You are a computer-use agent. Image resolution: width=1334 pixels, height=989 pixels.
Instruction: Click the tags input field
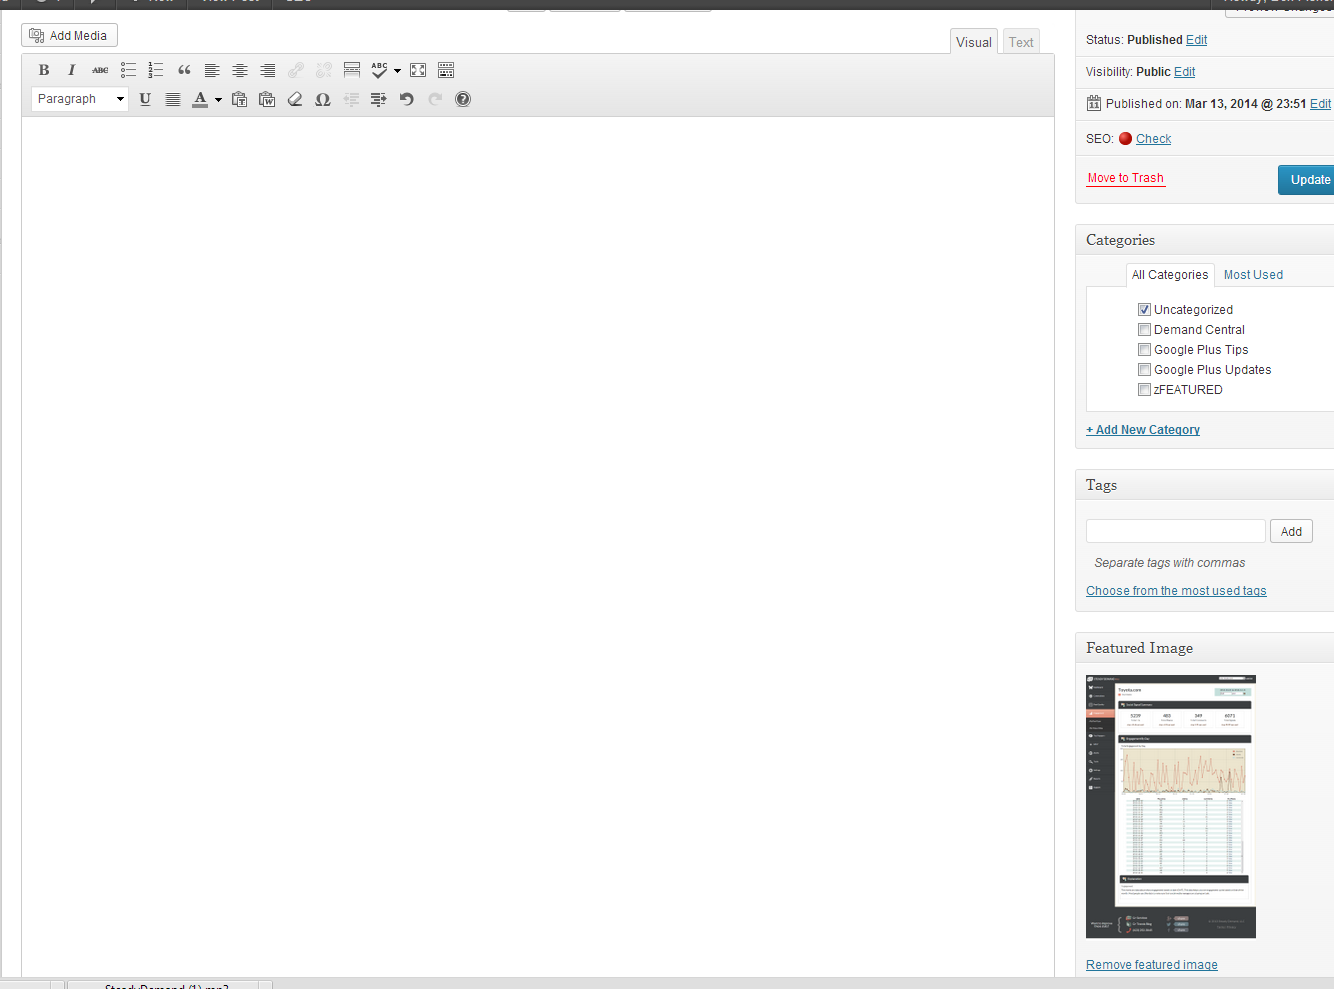[1175, 532]
